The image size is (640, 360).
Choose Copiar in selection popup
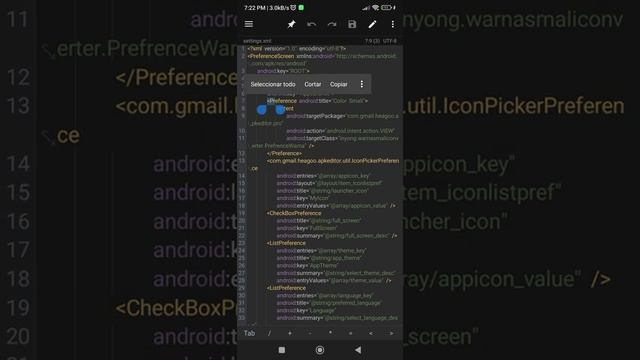point(338,84)
